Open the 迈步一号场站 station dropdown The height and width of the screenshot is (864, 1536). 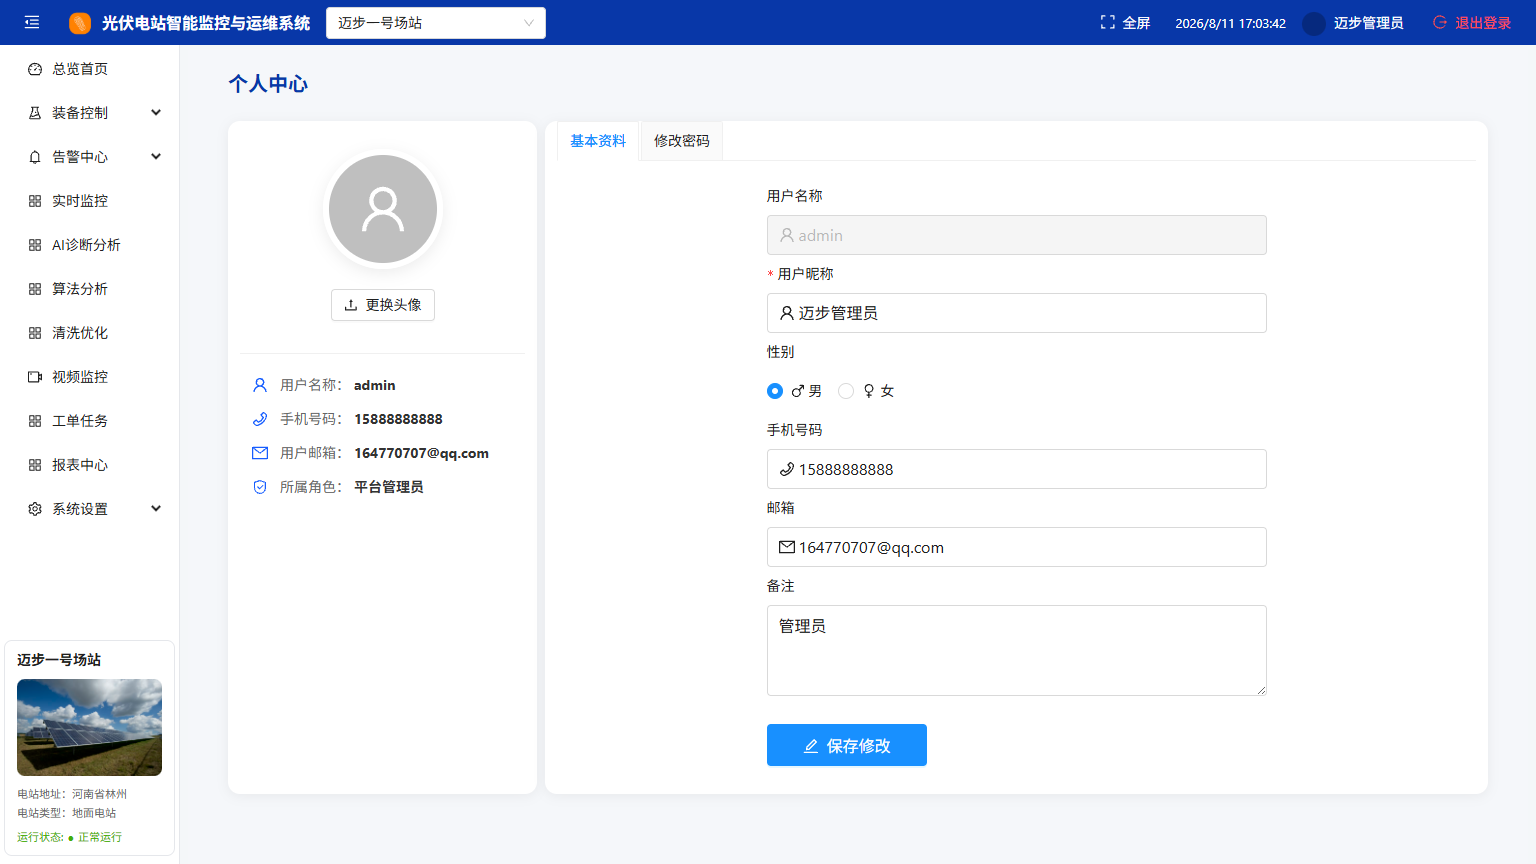click(x=436, y=23)
